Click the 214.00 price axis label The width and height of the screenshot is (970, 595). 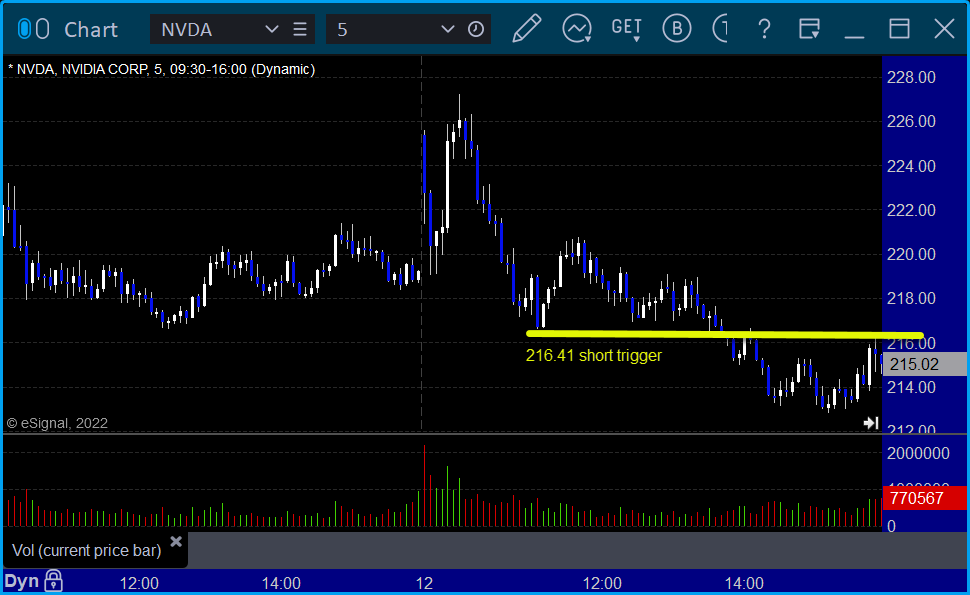[x=911, y=387]
